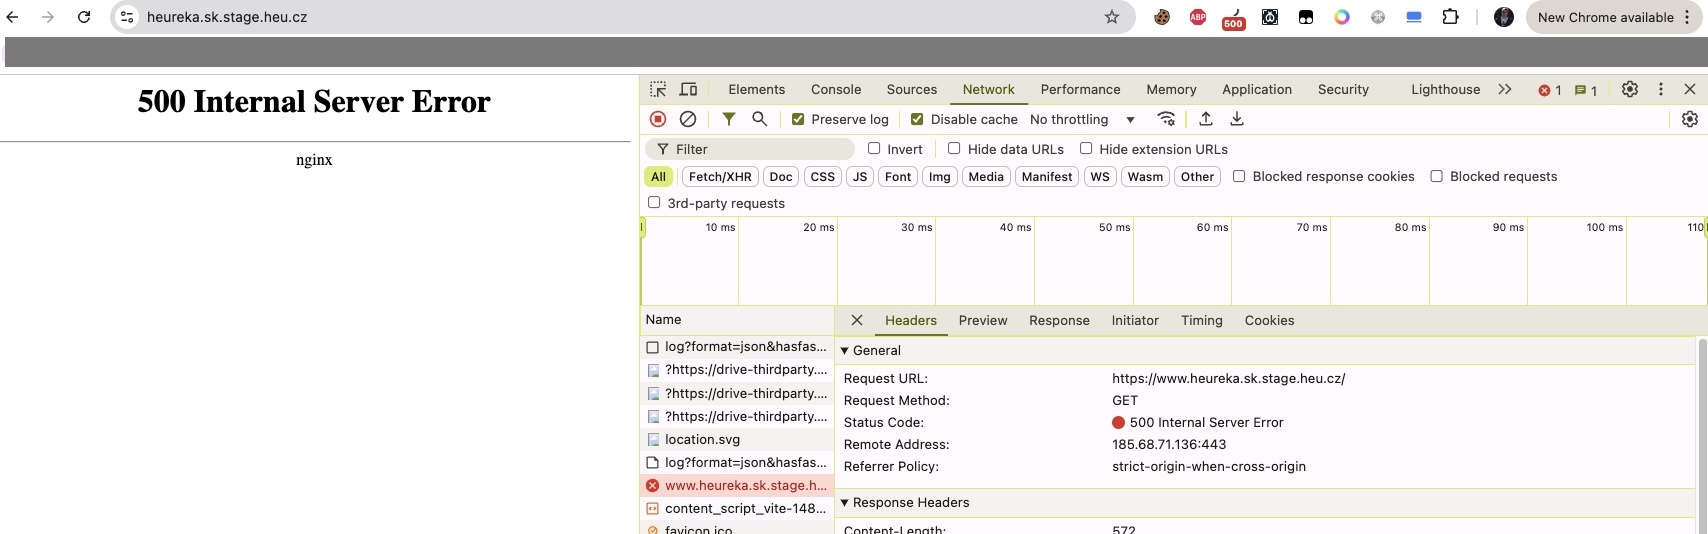Toggle device toolbar icon in DevTools
Image resolution: width=1708 pixels, height=534 pixels.
688,89
